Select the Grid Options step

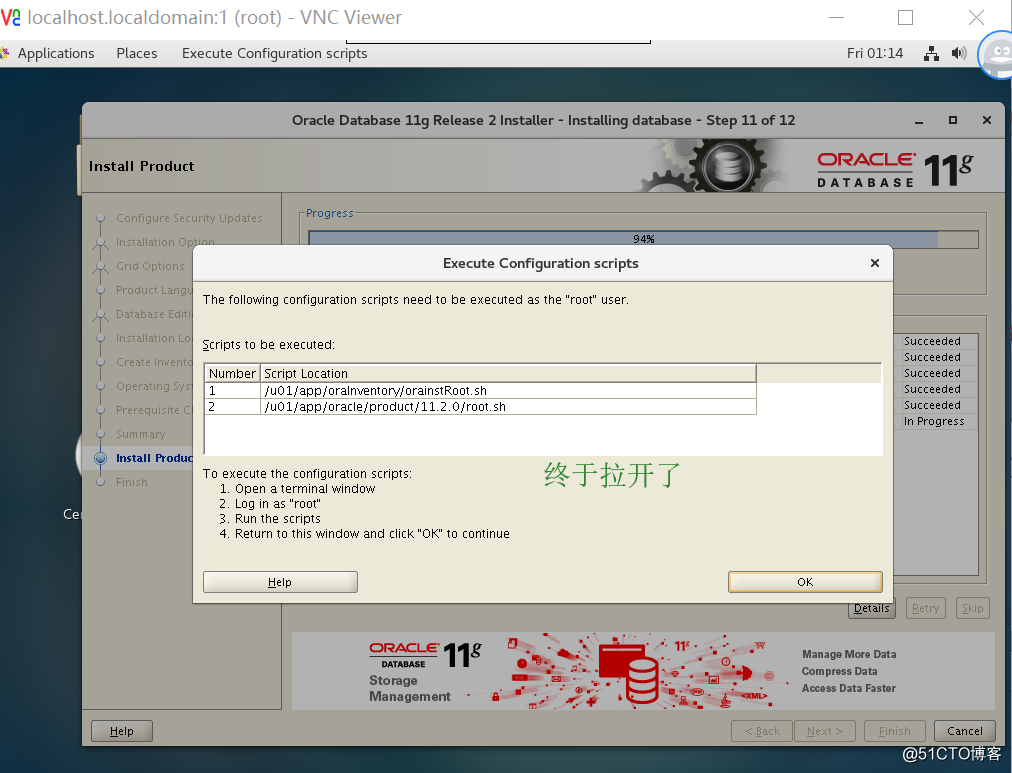point(150,266)
